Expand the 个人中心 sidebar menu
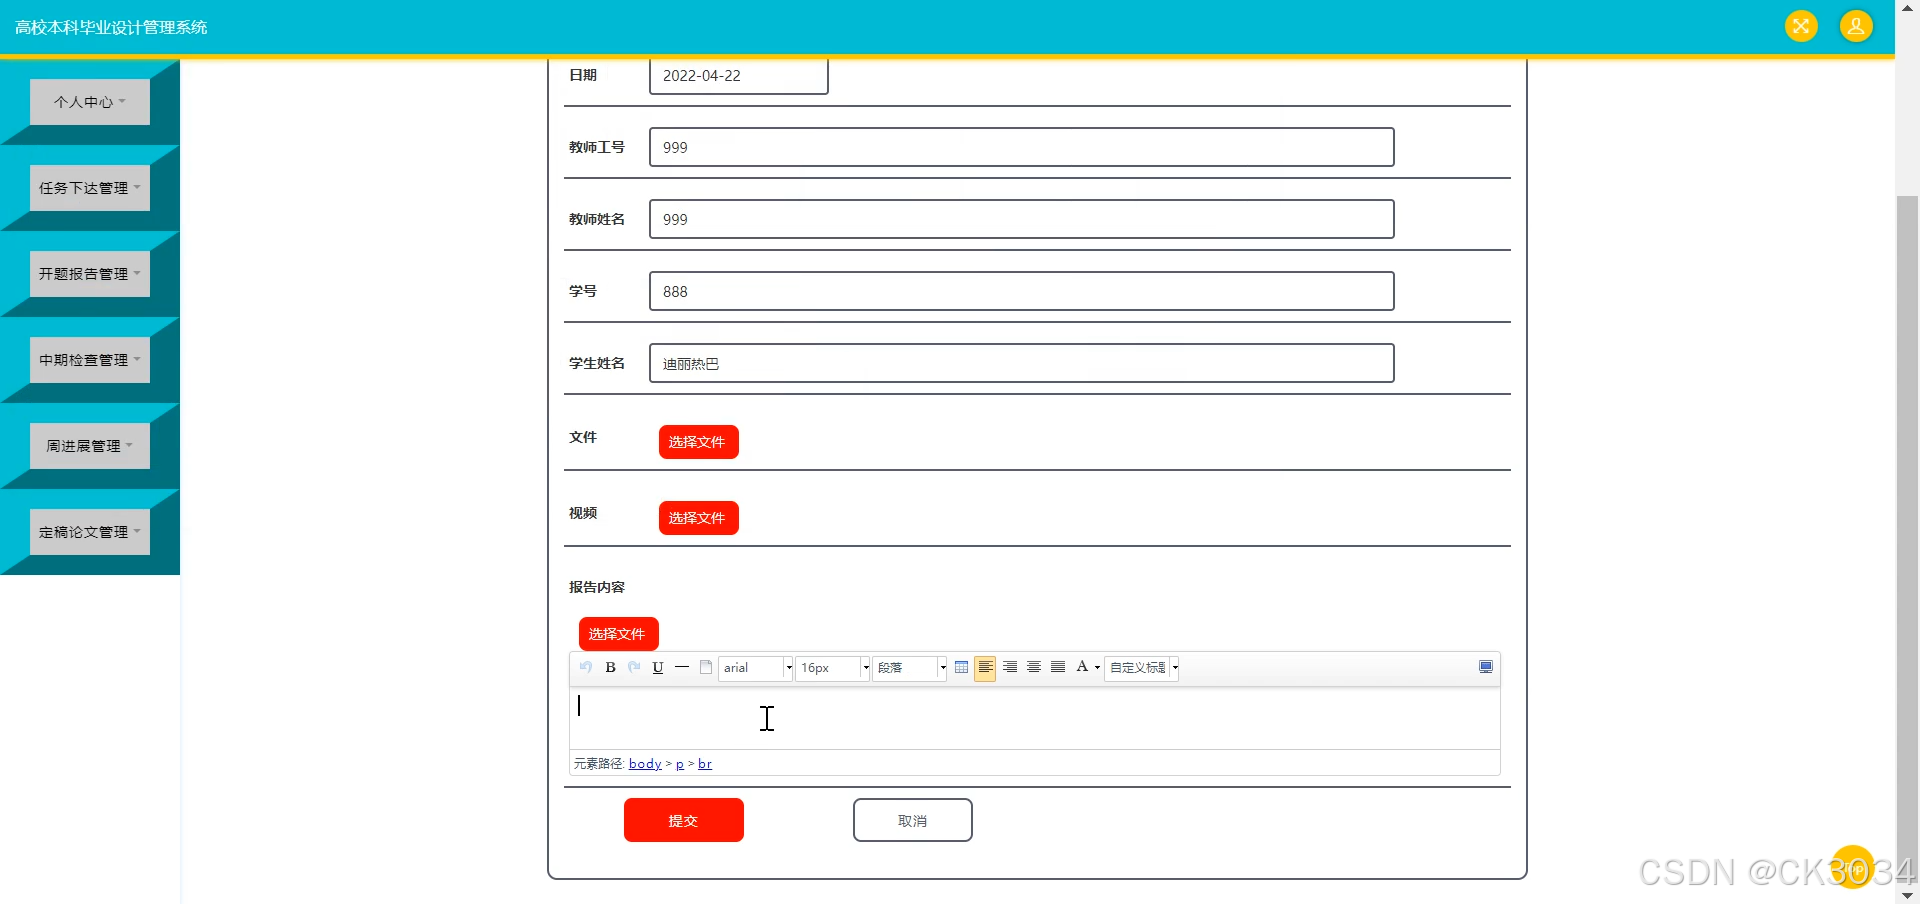Image resolution: width=1920 pixels, height=904 pixels. 90,102
